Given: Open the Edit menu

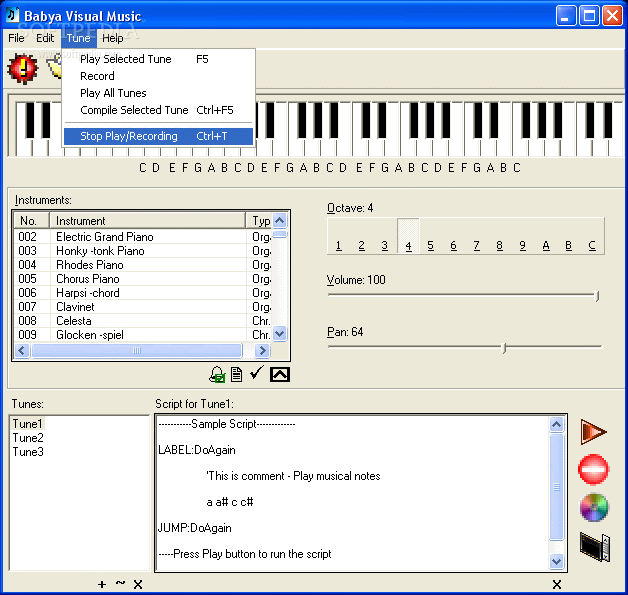Looking at the screenshot, I should coord(45,38).
